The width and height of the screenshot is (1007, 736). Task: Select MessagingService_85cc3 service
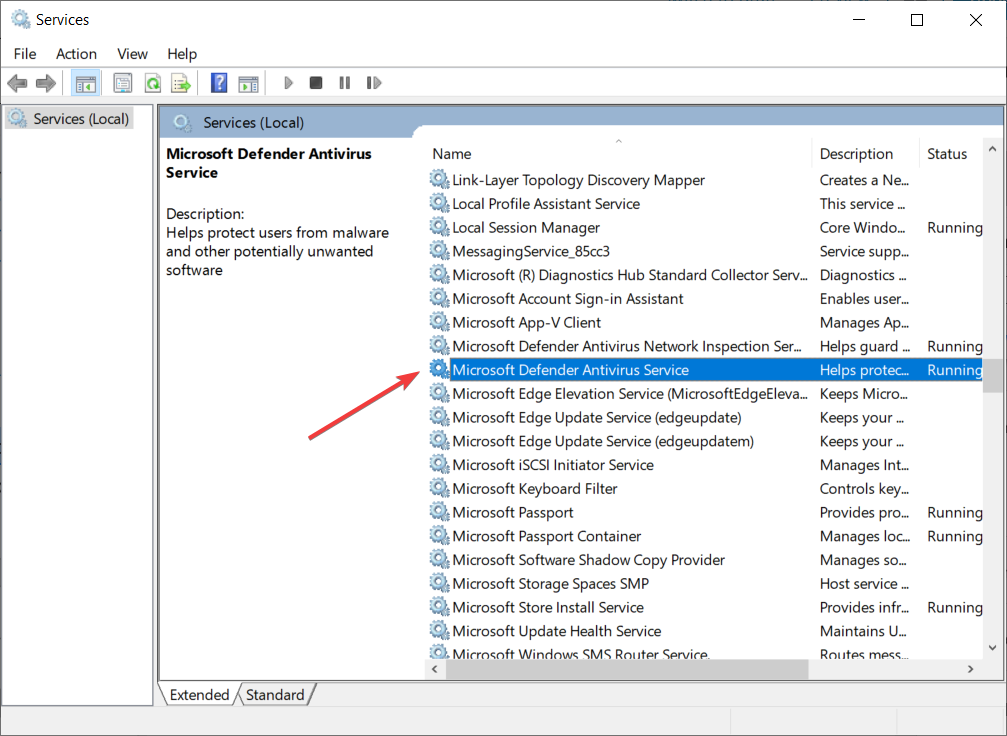point(531,252)
